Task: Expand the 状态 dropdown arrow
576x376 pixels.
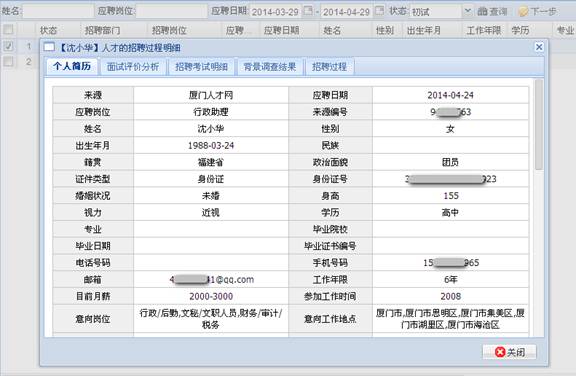Action: 467,11
